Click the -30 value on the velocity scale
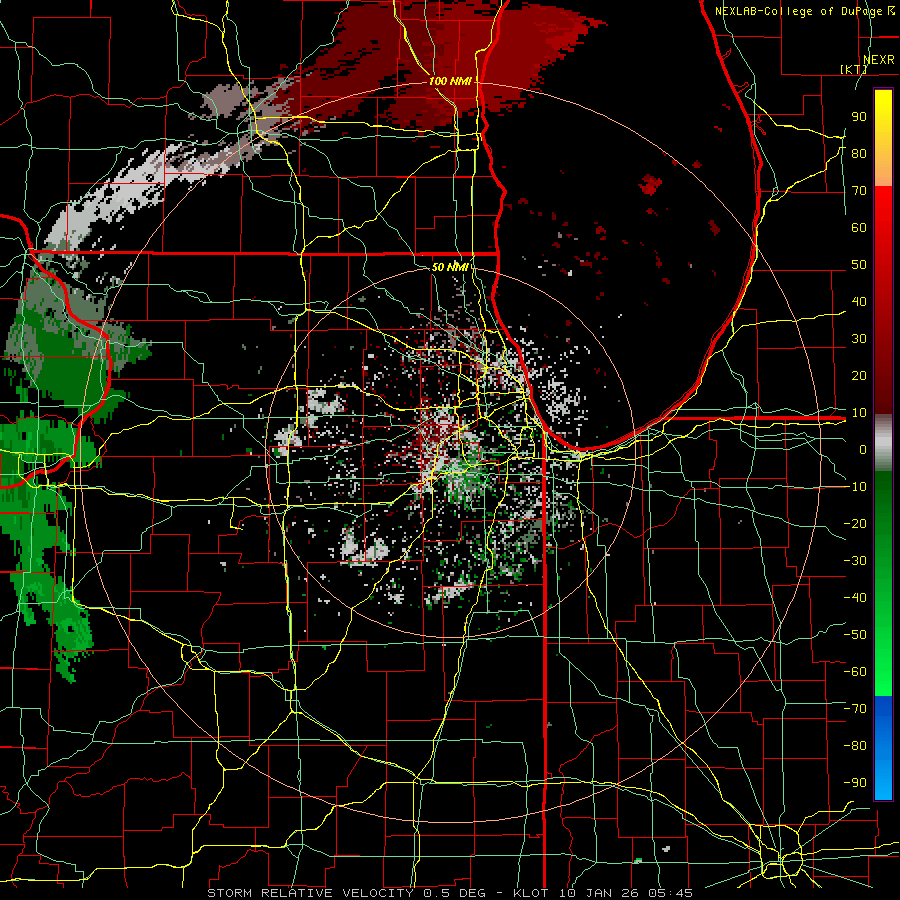The image size is (900, 900). 855,561
